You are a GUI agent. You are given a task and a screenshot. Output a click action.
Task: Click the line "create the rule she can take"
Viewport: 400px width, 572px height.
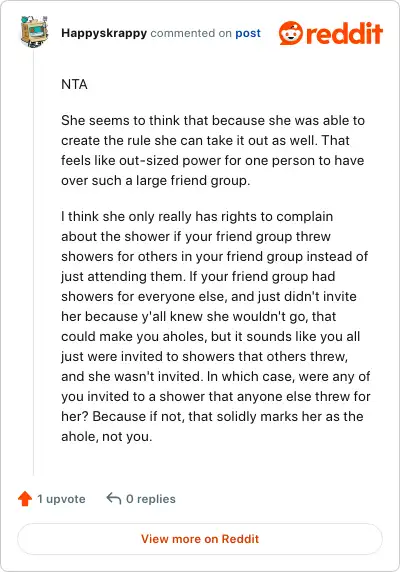pos(205,140)
